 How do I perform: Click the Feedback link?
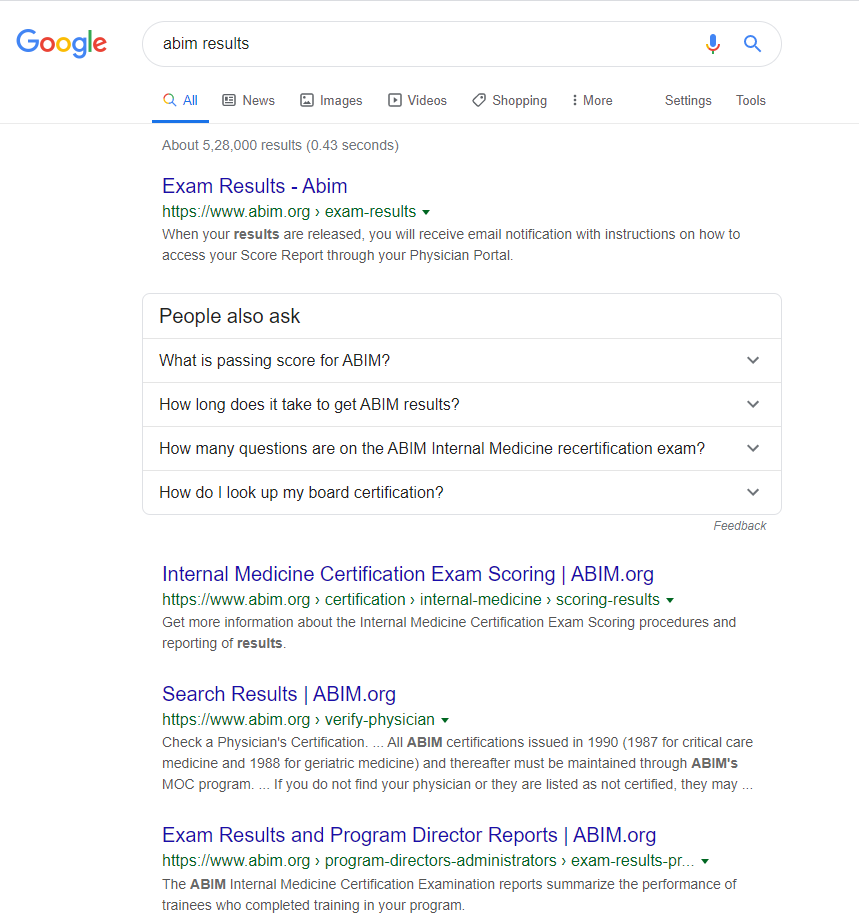739,526
